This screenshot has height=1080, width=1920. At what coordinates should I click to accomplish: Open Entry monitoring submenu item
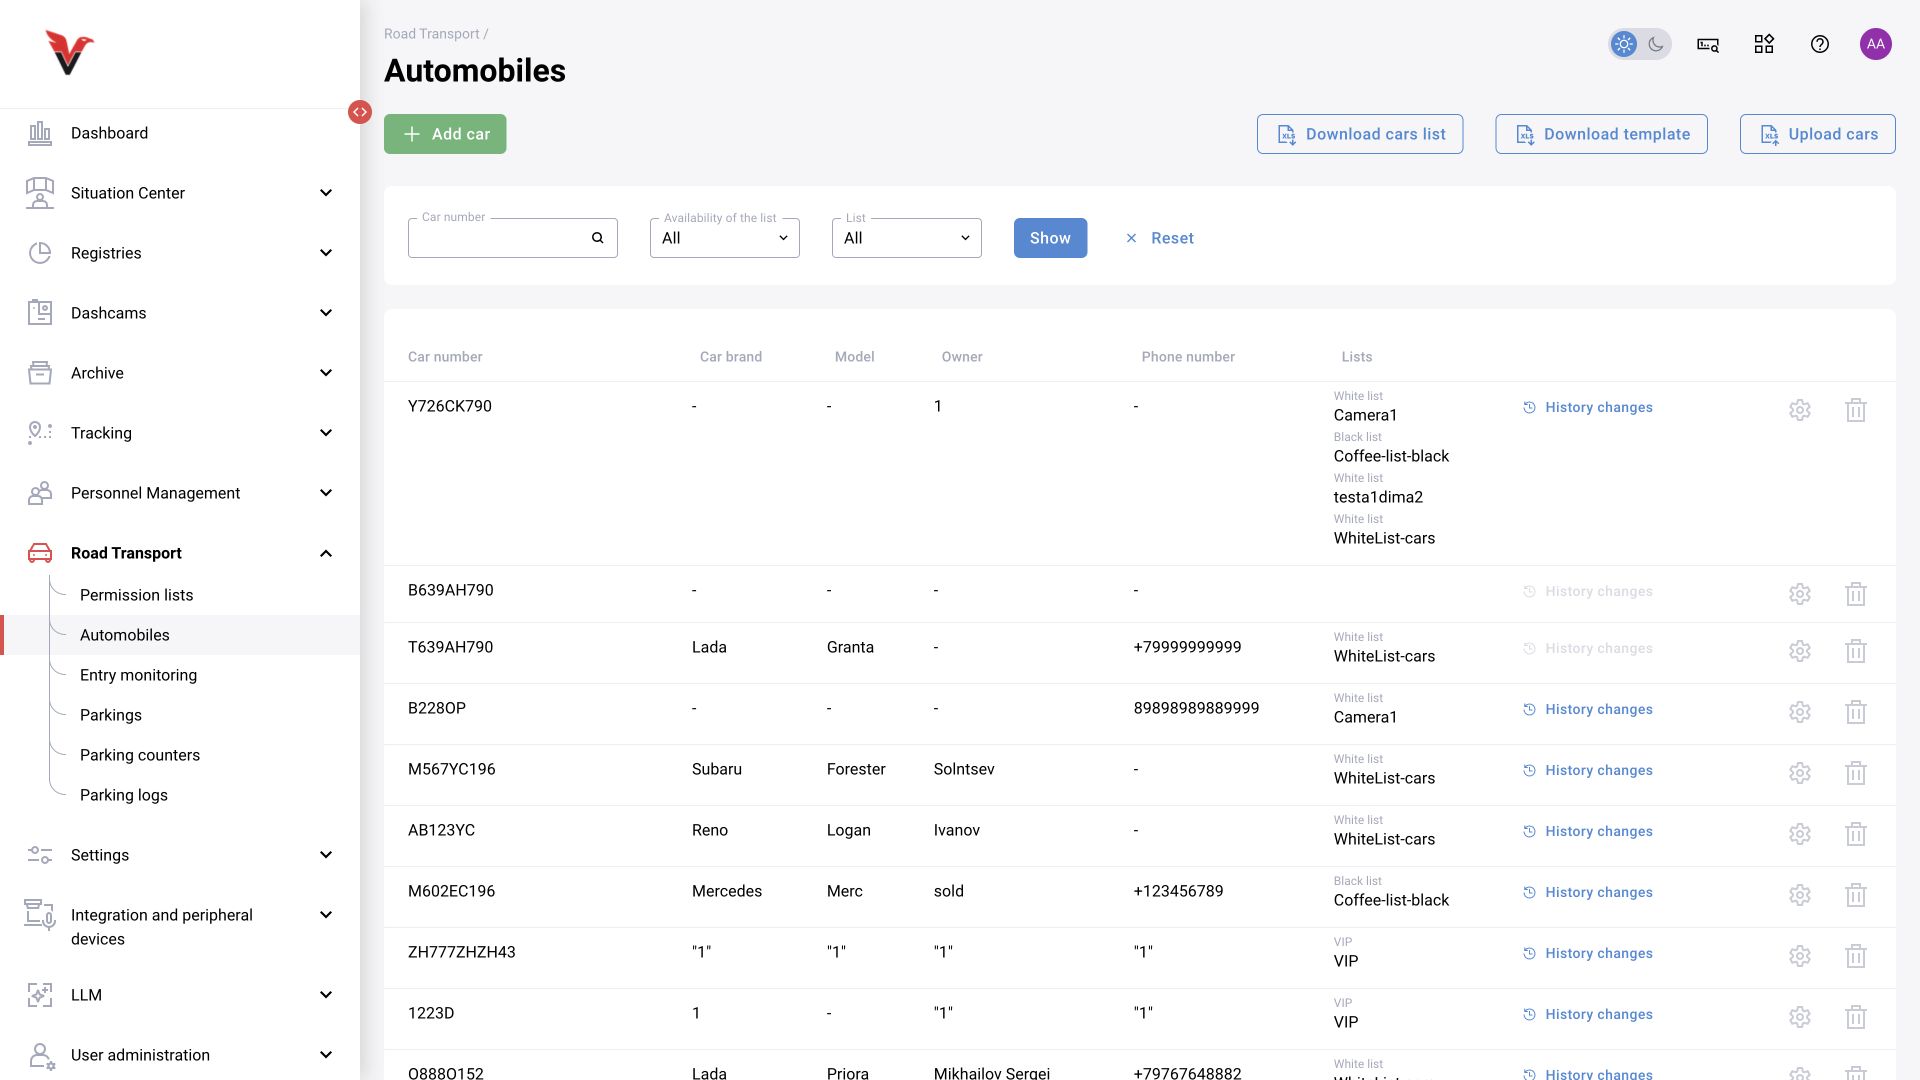(138, 675)
